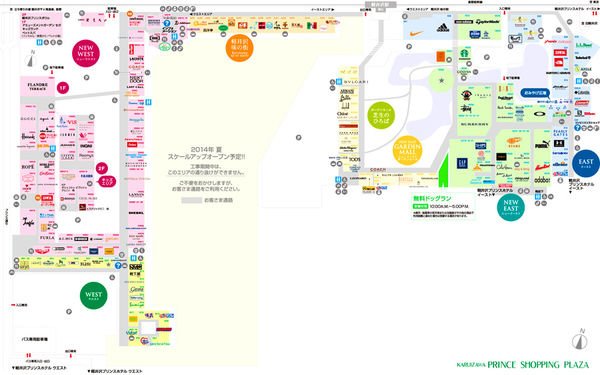Click the FLANDRE TERRACE store block

(38, 86)
